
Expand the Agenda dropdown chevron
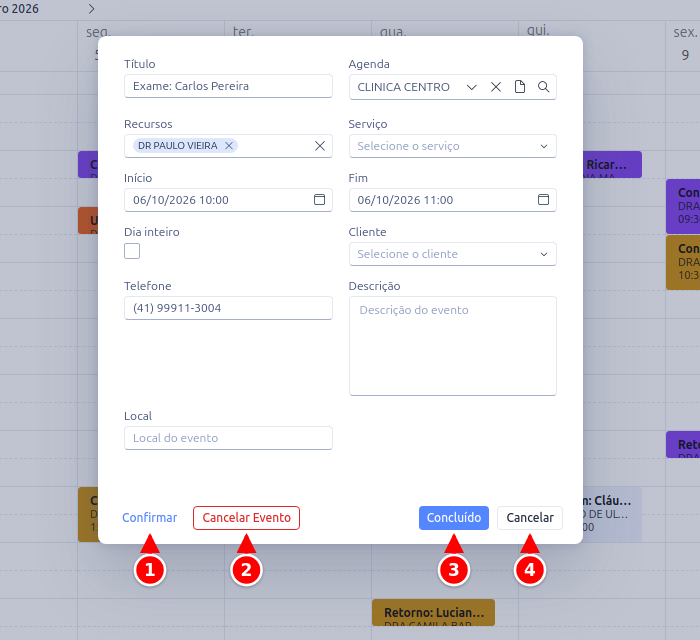pos(471,87)
